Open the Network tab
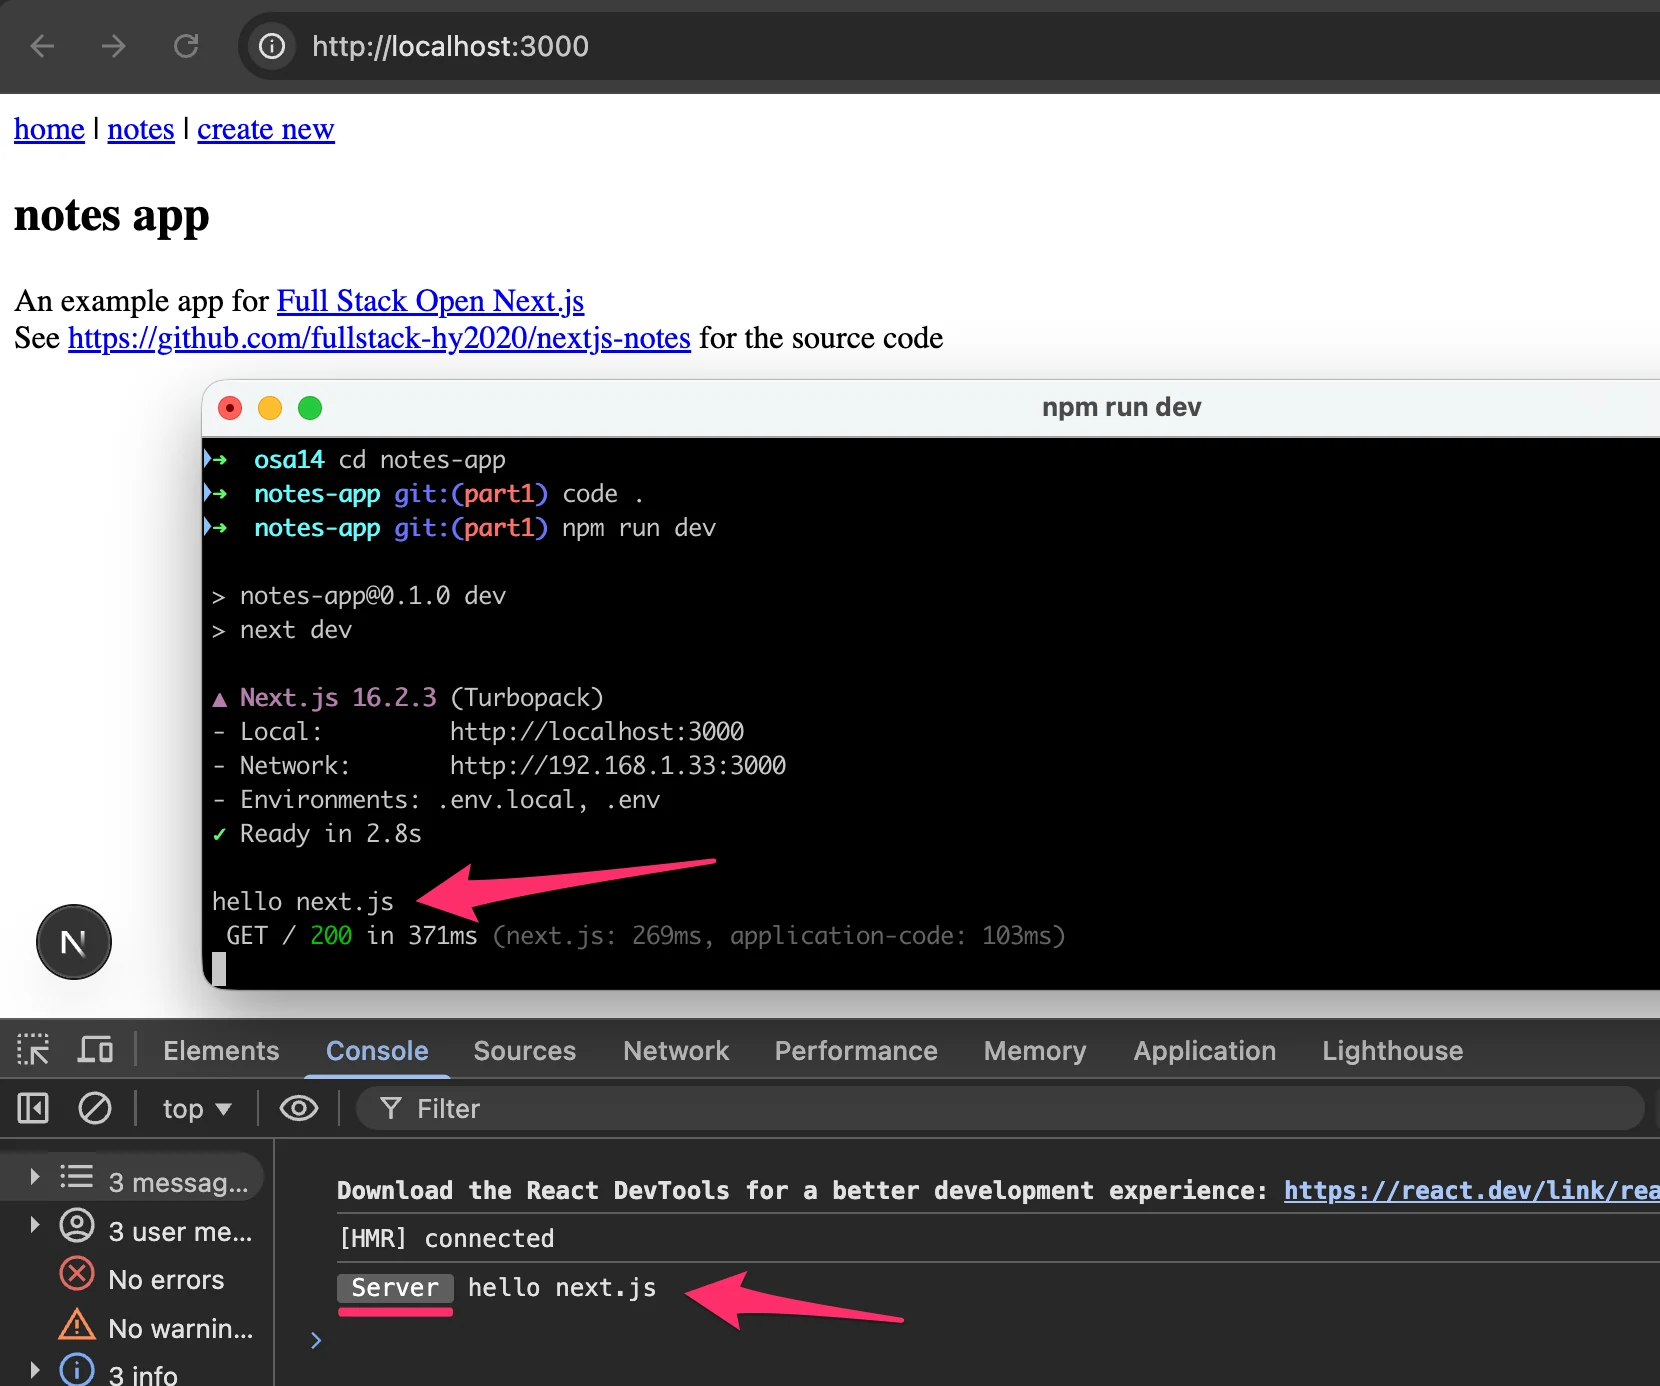Viewport: 1660px width, 1386px height. click(676, 1050)
